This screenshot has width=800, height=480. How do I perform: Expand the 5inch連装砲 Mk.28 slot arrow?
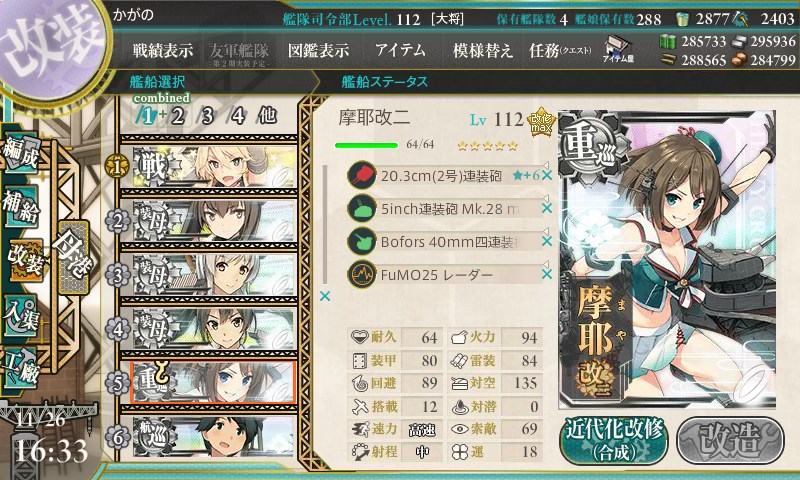[x=545, y=198]
